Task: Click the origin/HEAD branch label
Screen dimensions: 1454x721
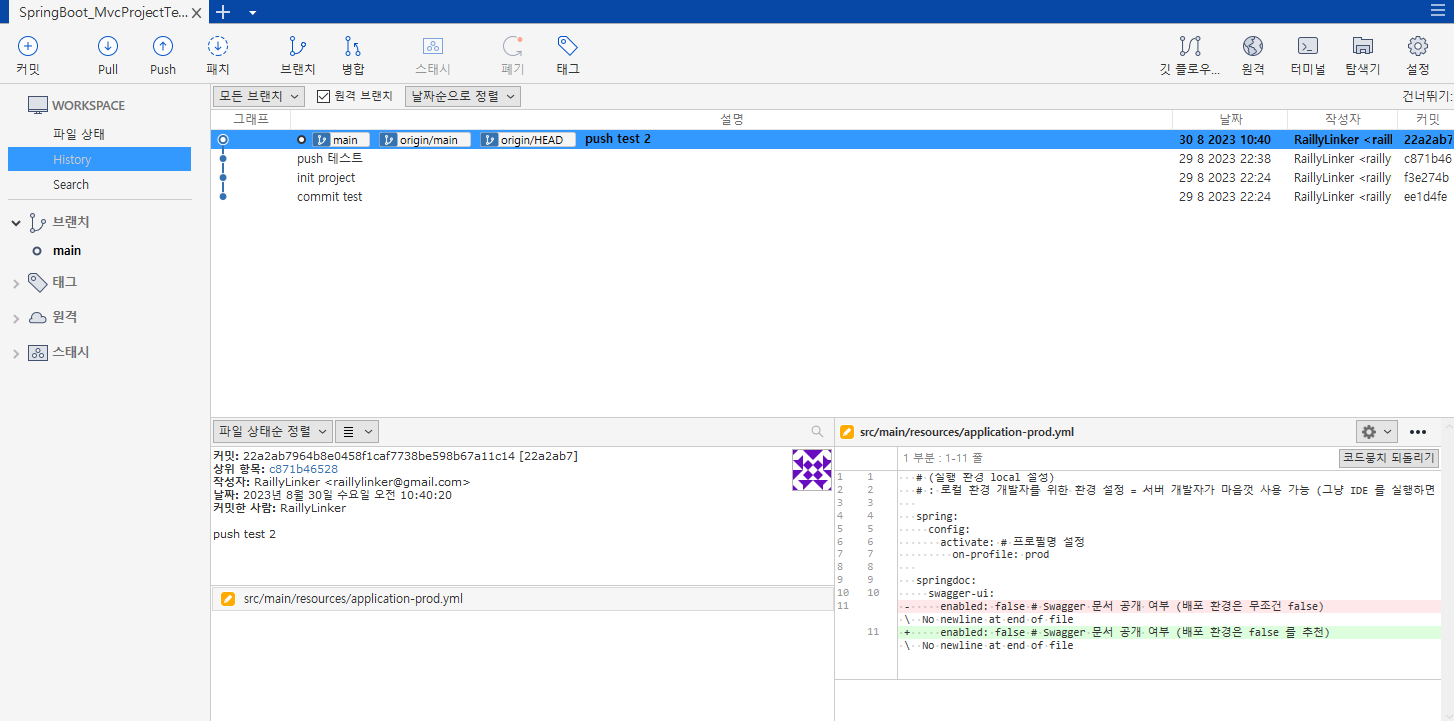Action: (x=528, y=140)
